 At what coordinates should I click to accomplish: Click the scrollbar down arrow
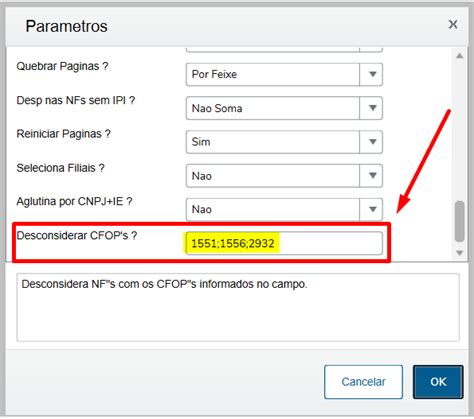[x=460, y=253]
